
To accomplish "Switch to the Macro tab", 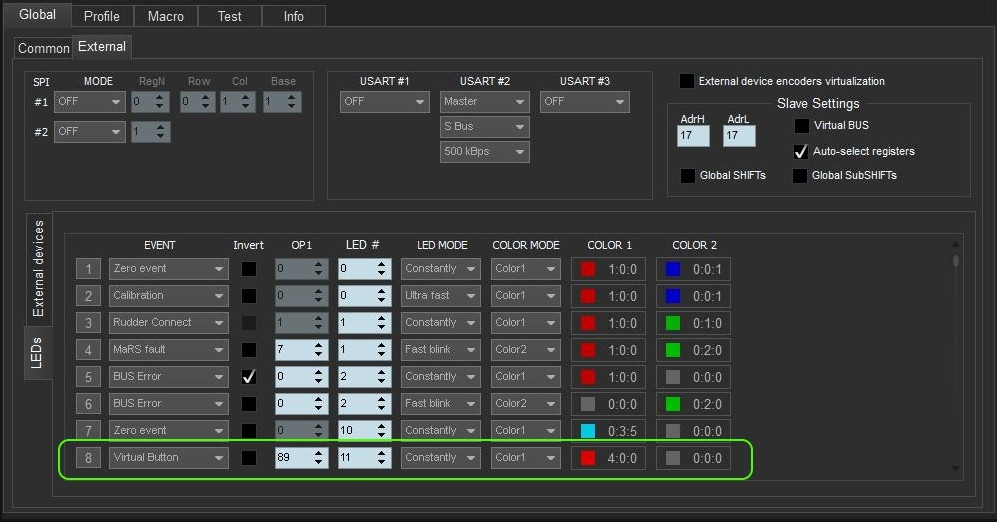I will coord(165,16).
